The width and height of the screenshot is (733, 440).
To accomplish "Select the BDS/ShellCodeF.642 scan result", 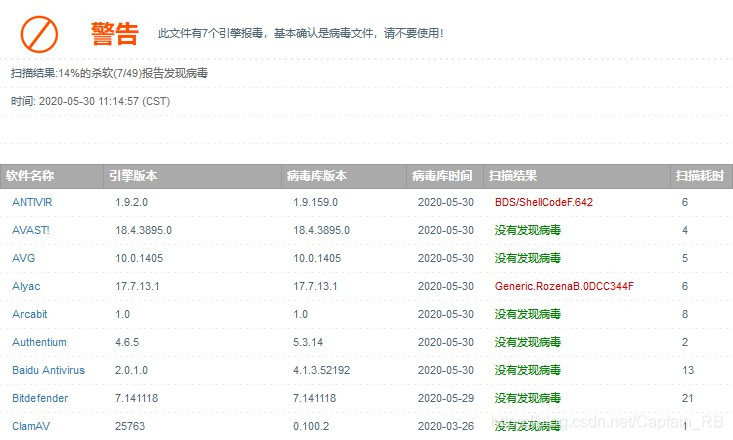I will pos(544,202).
